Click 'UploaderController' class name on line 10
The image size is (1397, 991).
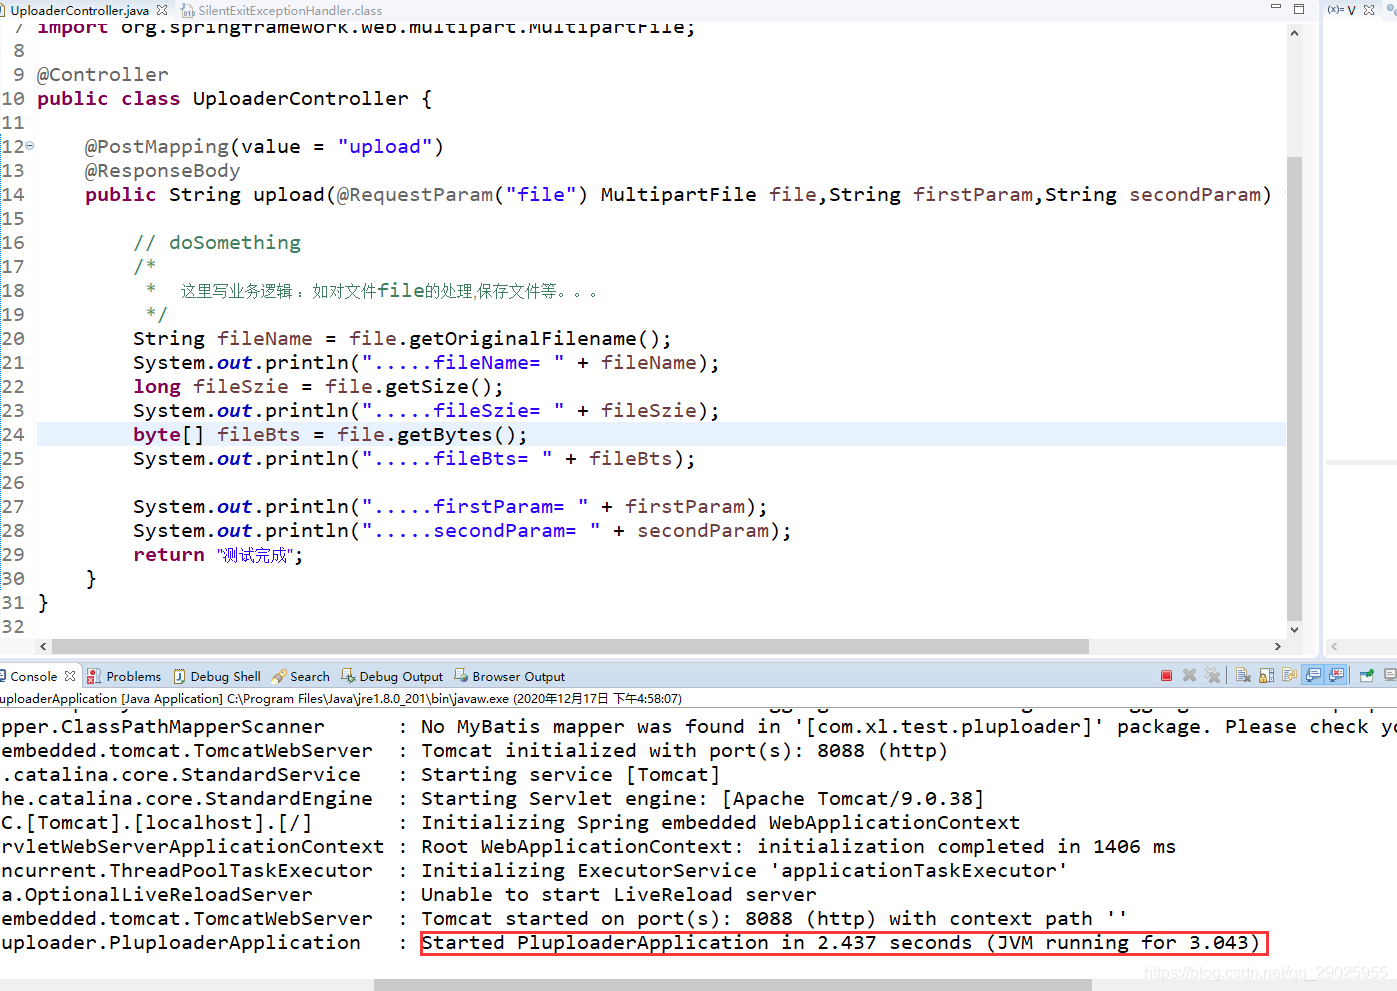tap(300, 99)
